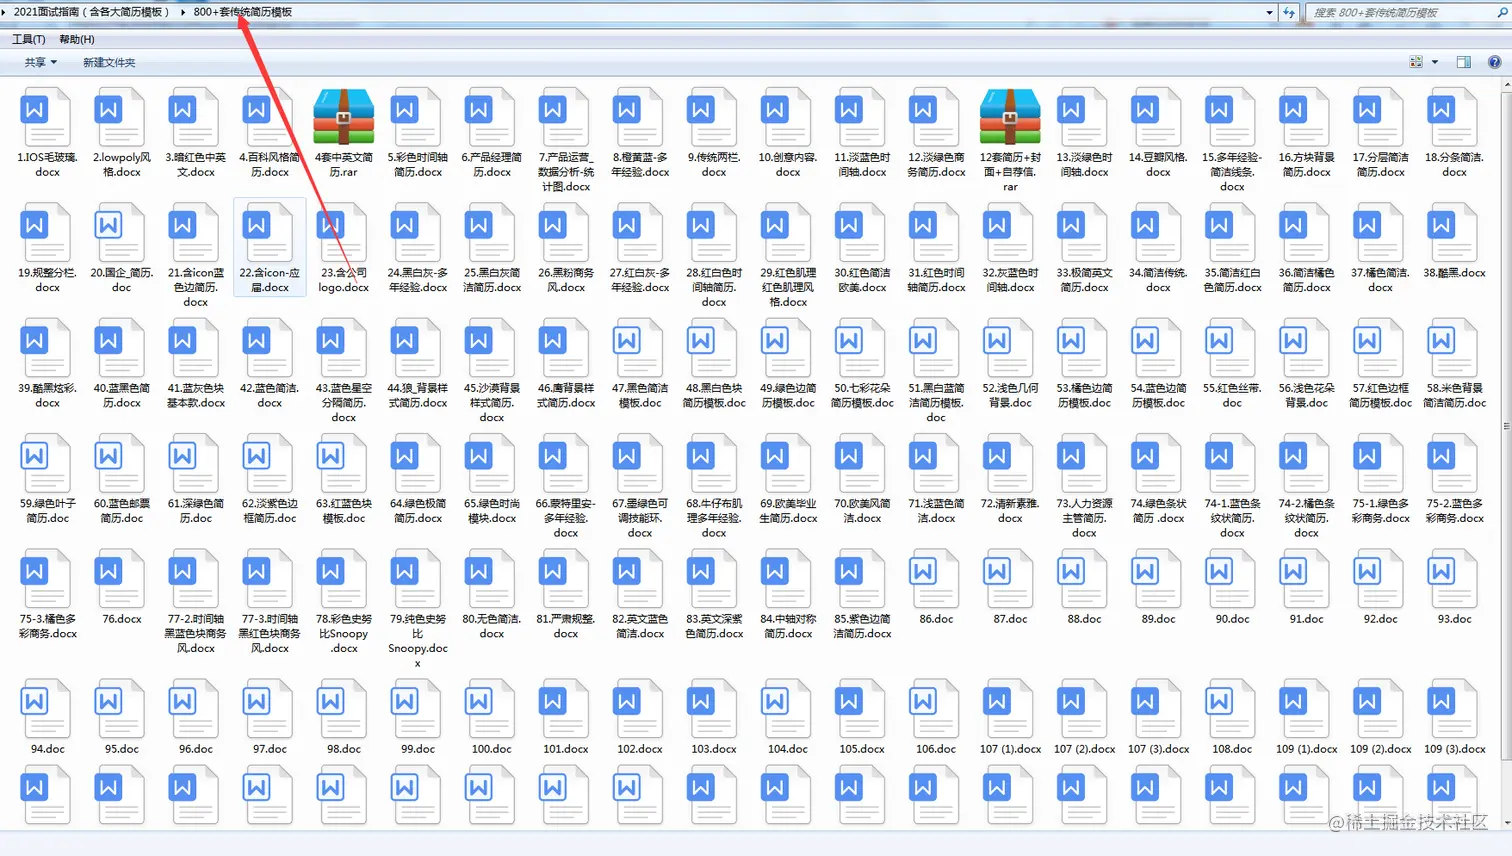Click the change view icon
The image size is (1512, 856).
point(1416,62)
